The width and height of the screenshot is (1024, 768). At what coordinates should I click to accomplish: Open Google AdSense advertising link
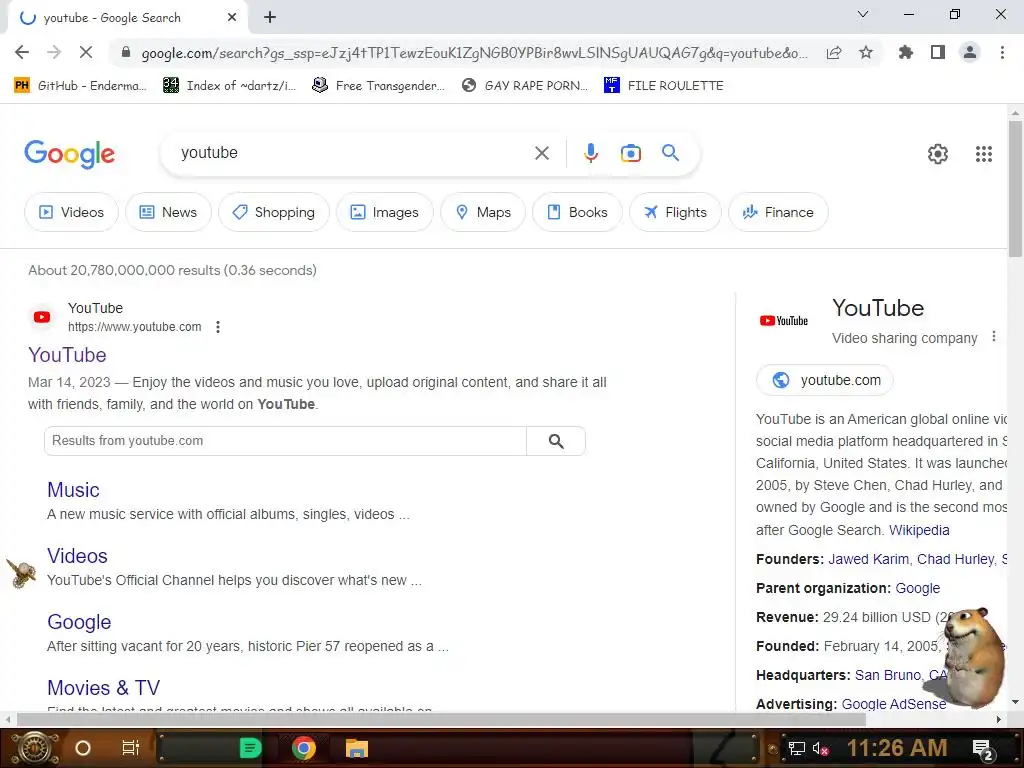(x=893, y=704)
